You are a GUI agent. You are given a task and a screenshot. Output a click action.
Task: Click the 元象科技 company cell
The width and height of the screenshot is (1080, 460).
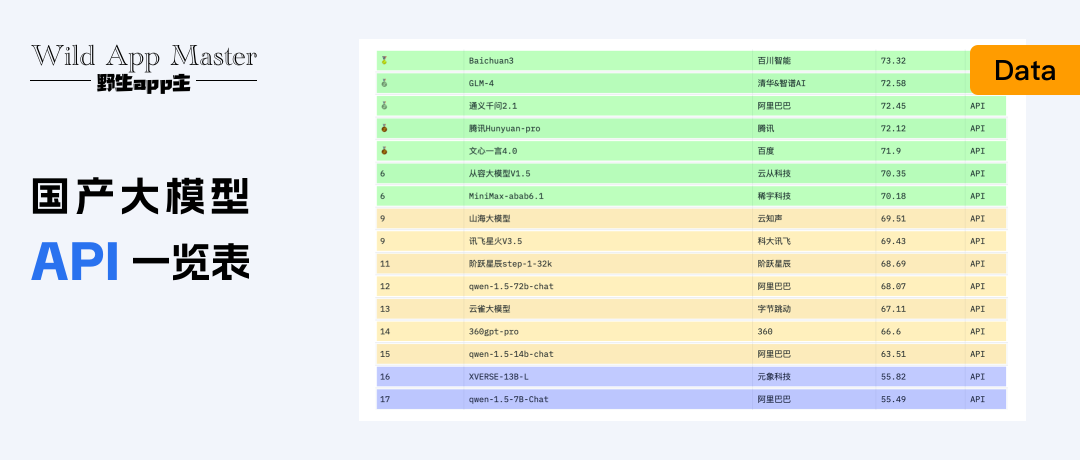click(x=774, y=377)
